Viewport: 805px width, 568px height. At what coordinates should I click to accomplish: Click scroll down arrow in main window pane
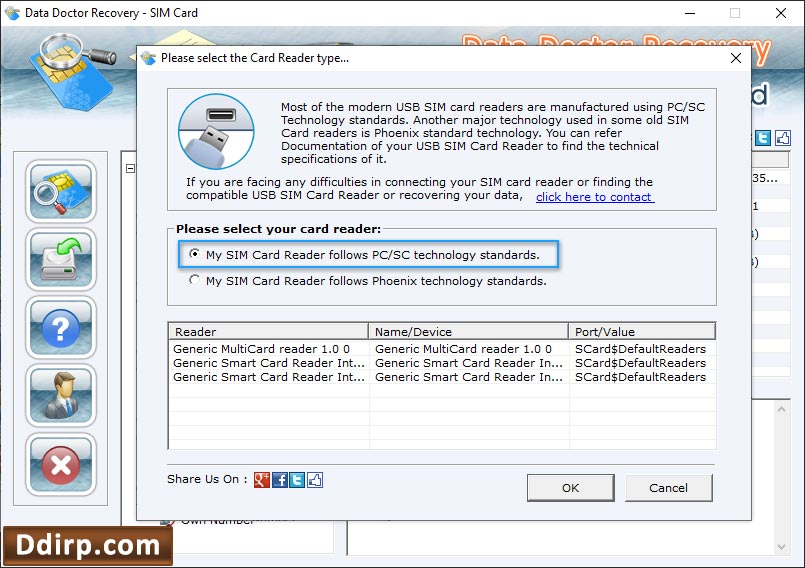click(781, 547)
